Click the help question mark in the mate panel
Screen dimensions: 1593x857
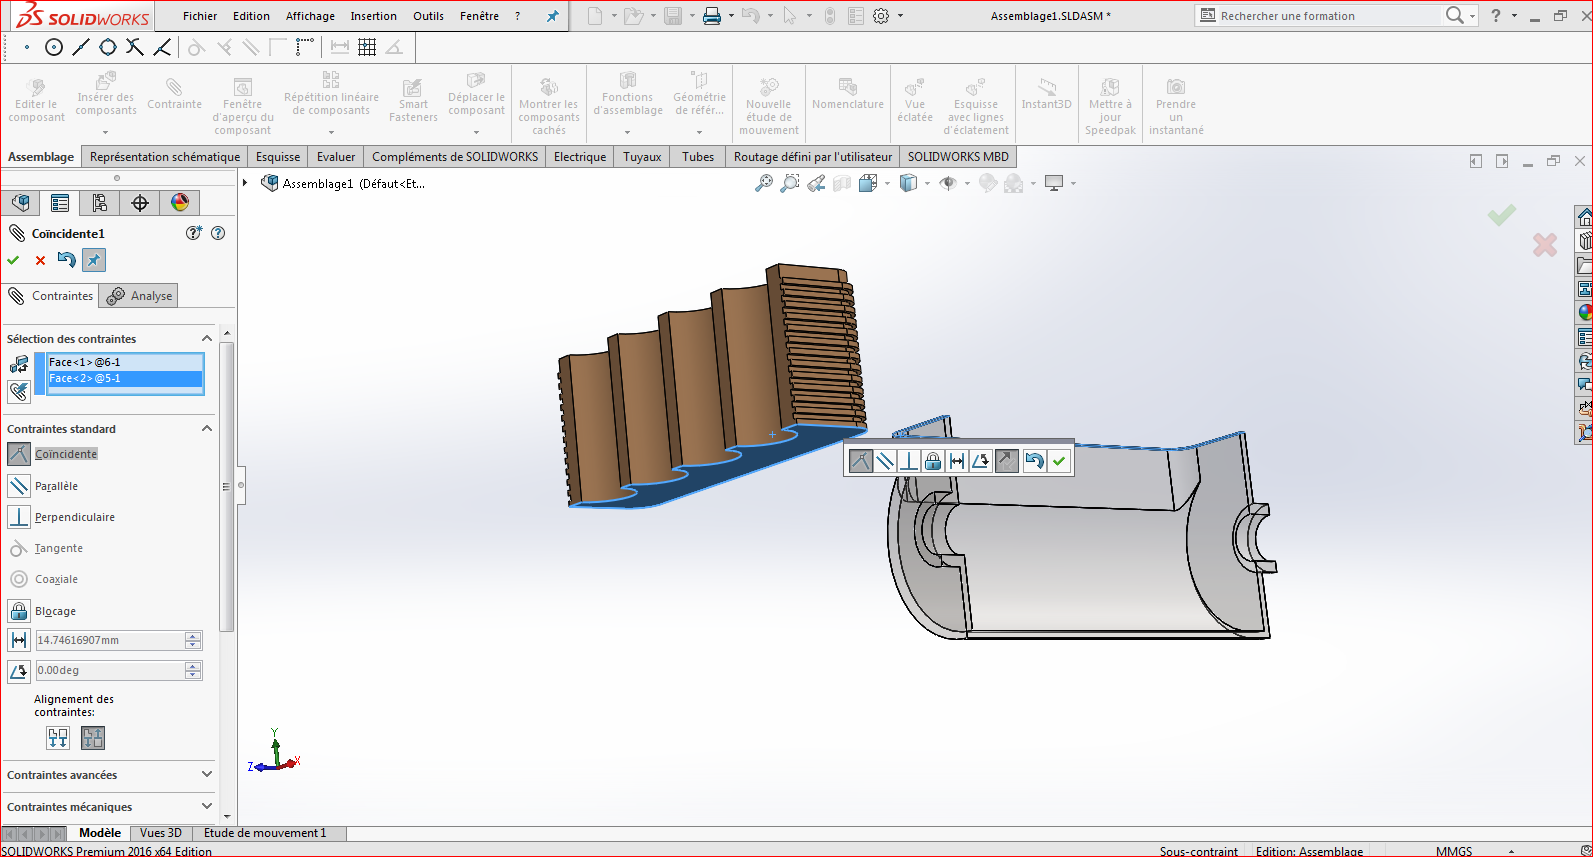[x=218, y=233]
